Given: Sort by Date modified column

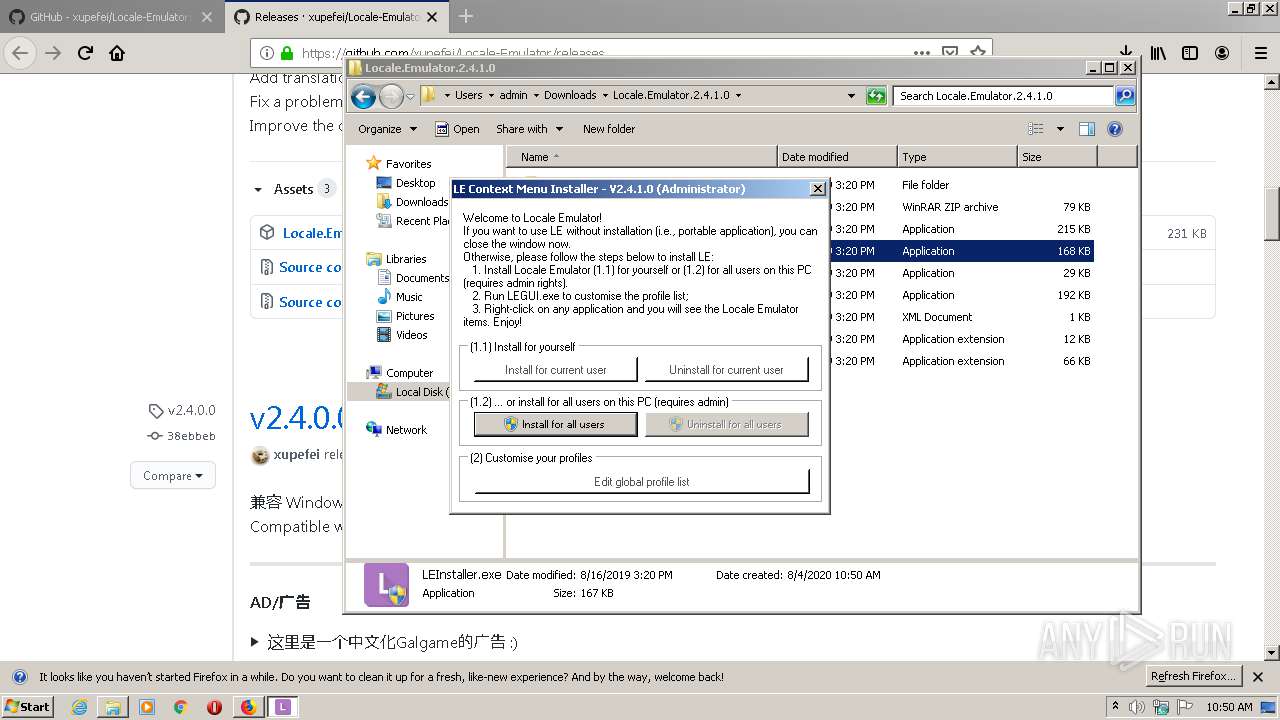Looking at the screenshot, I should (x=837, y=157).
